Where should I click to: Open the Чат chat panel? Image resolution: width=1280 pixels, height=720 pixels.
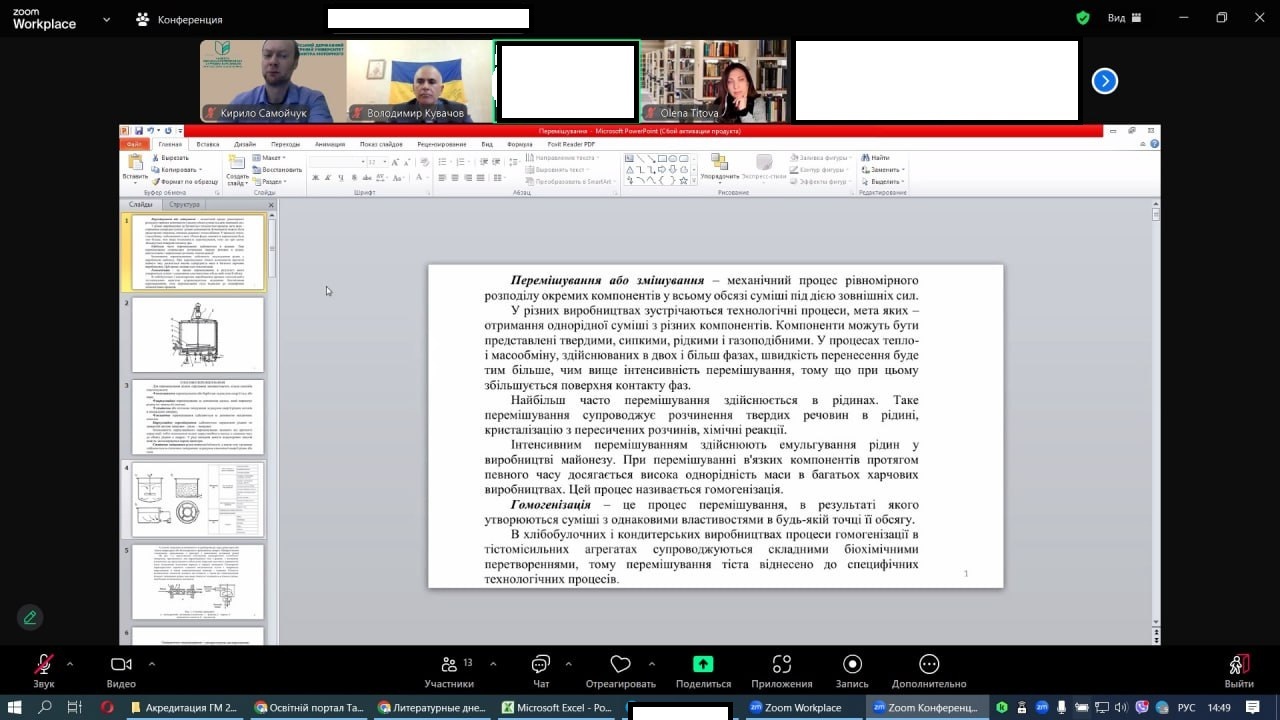click(541, 665)
